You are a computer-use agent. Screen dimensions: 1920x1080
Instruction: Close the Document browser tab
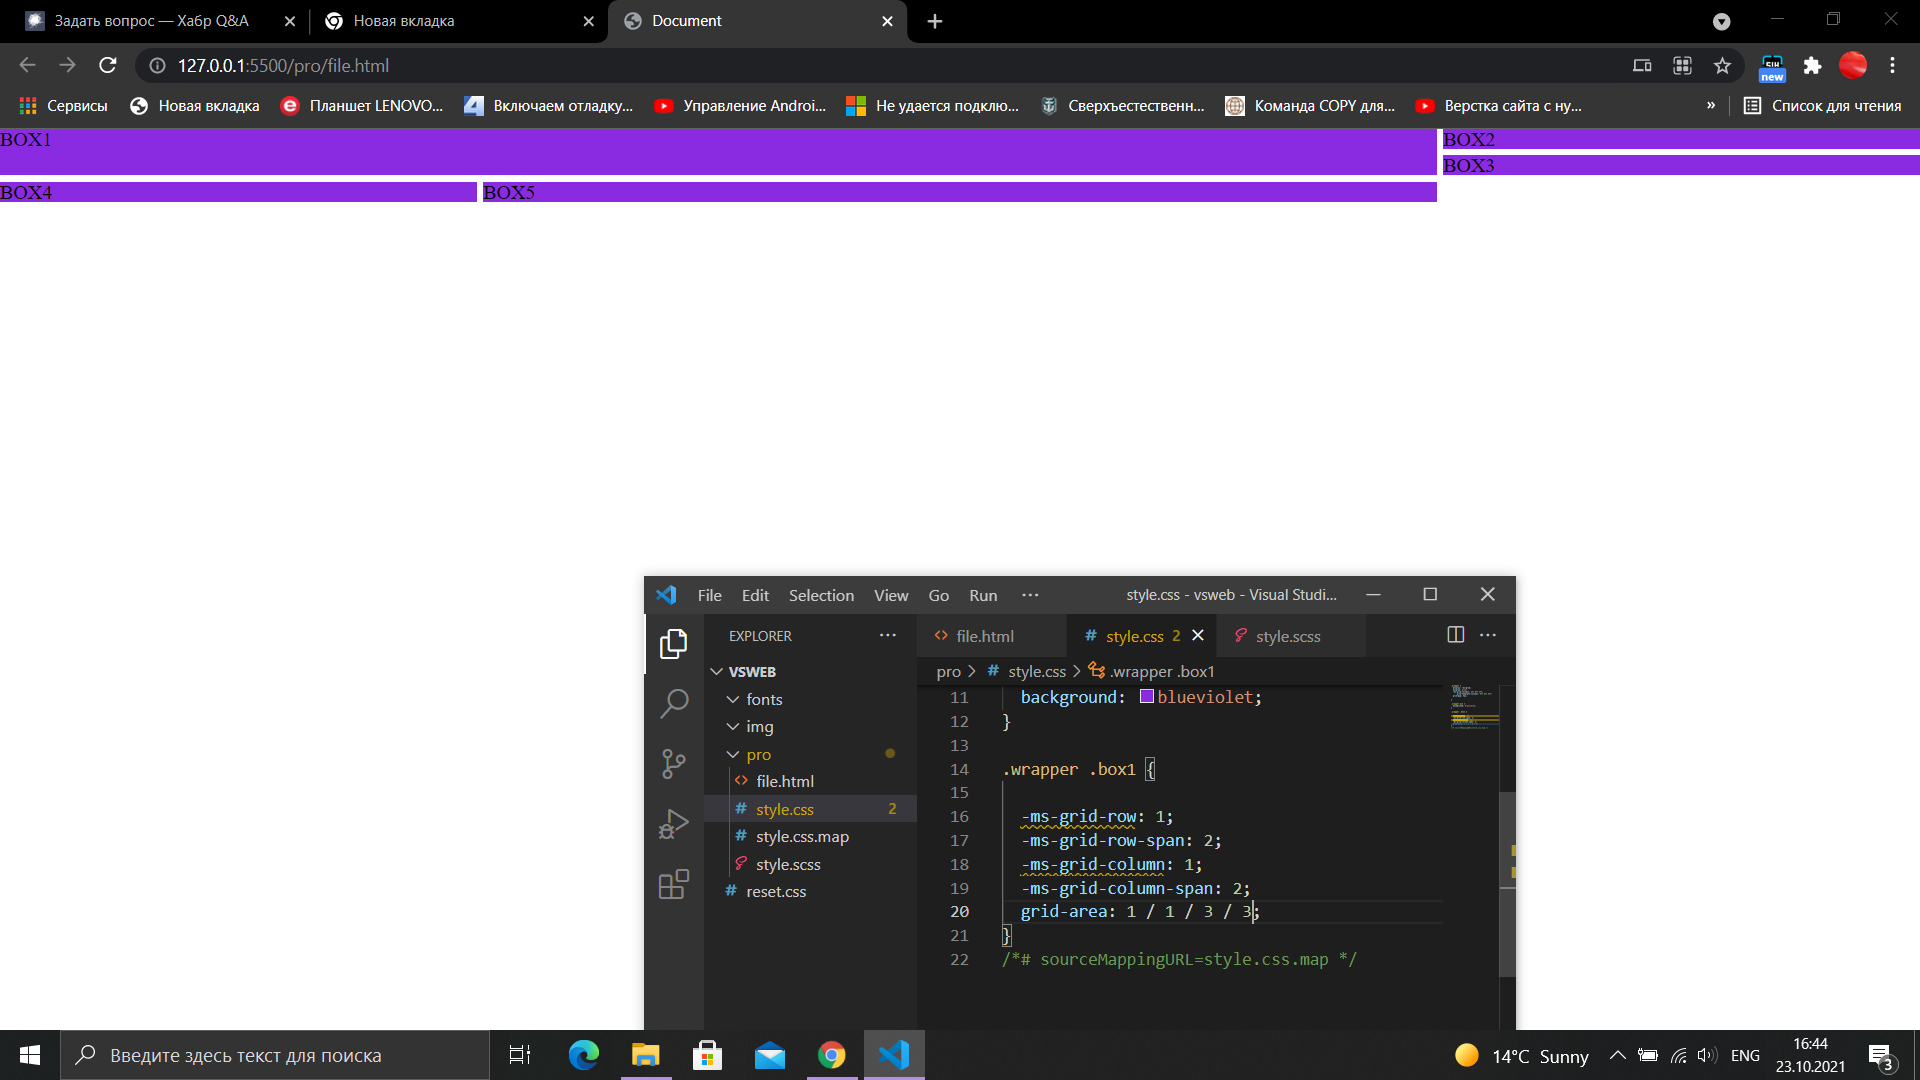pos(887,21)
